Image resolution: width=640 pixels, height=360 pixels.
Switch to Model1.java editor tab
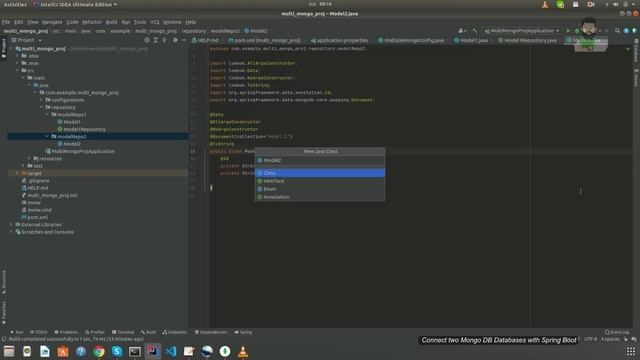(x=471, y=40)
